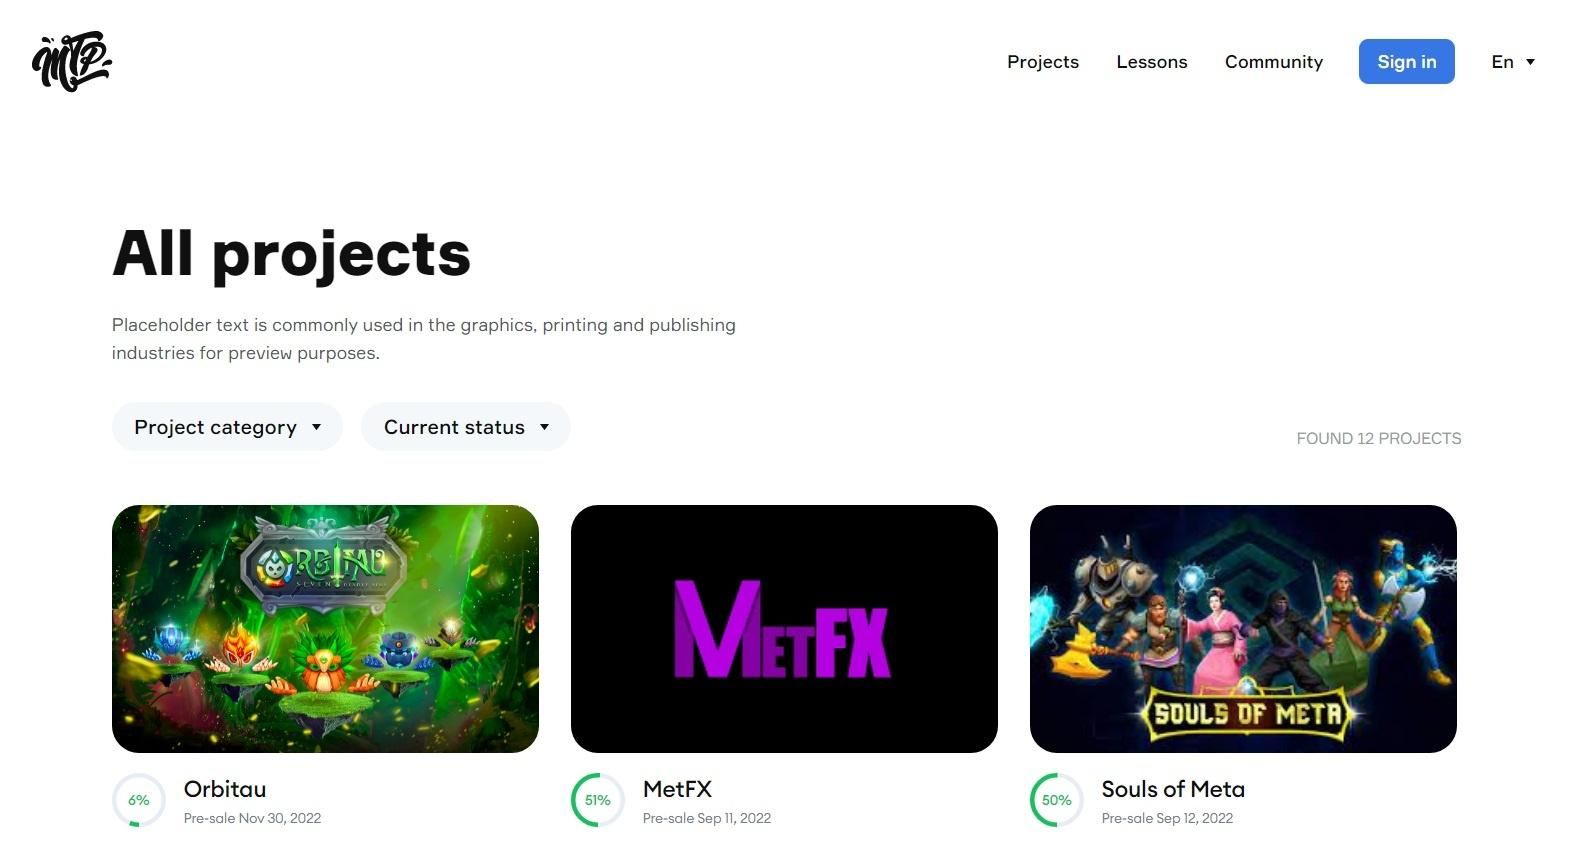Open the En language selector
The width and height of the screenshot is (1569, 857).
[1512, 62]
